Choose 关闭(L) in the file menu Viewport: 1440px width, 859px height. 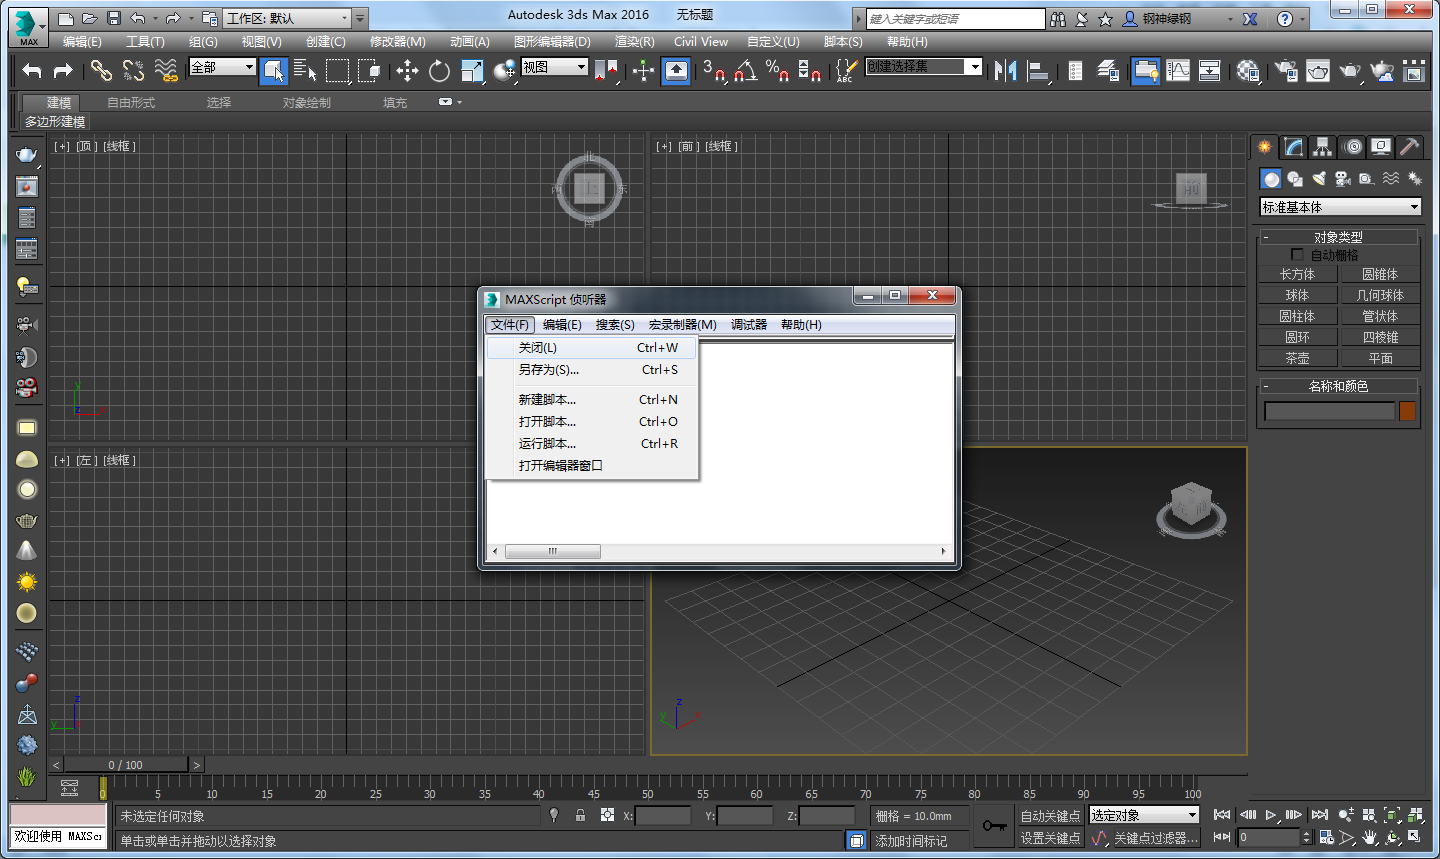(x=591, y=347)
